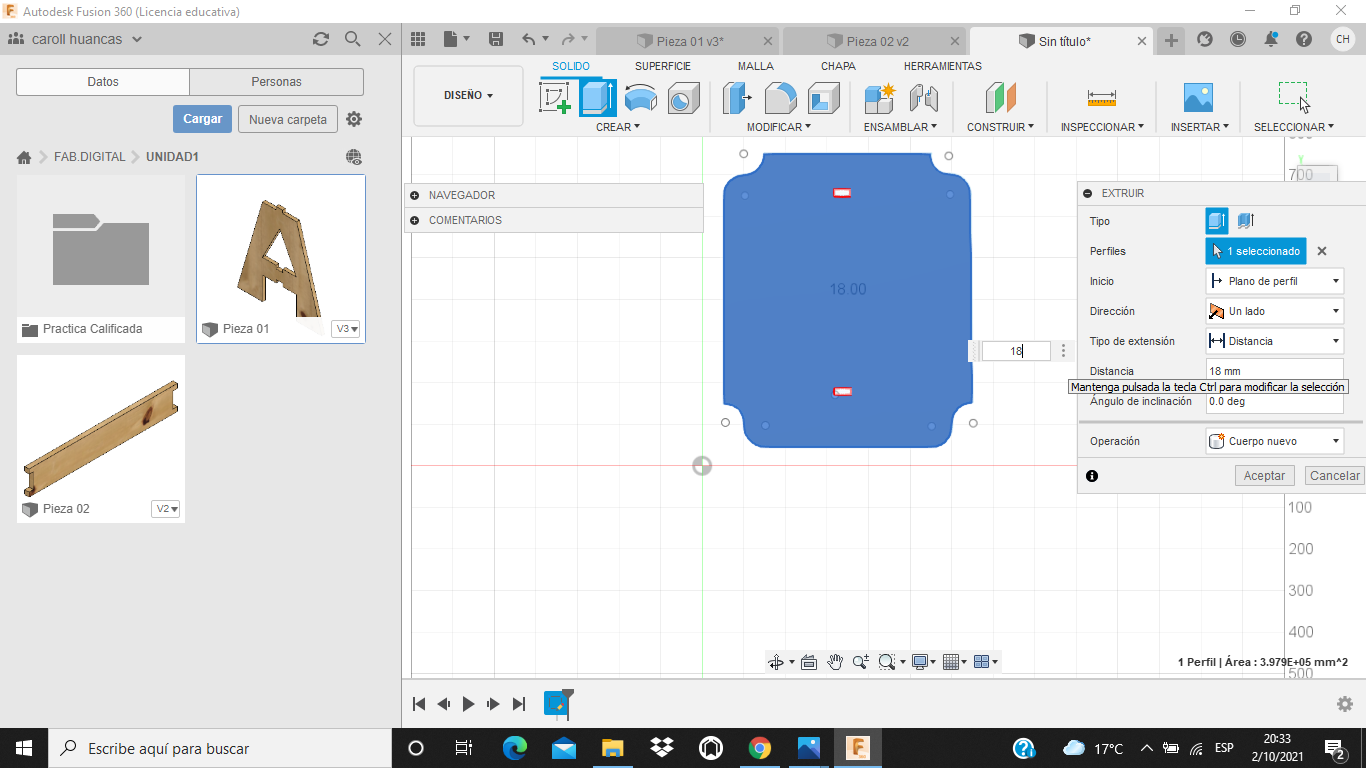1366x768 pixels.
Task: Click the Insert image icon
Action: (1198, 98)
